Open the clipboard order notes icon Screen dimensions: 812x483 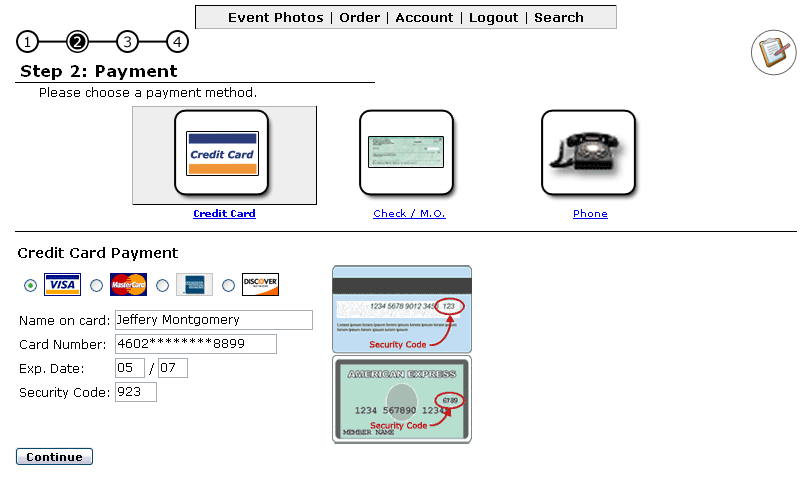[774, 52]
